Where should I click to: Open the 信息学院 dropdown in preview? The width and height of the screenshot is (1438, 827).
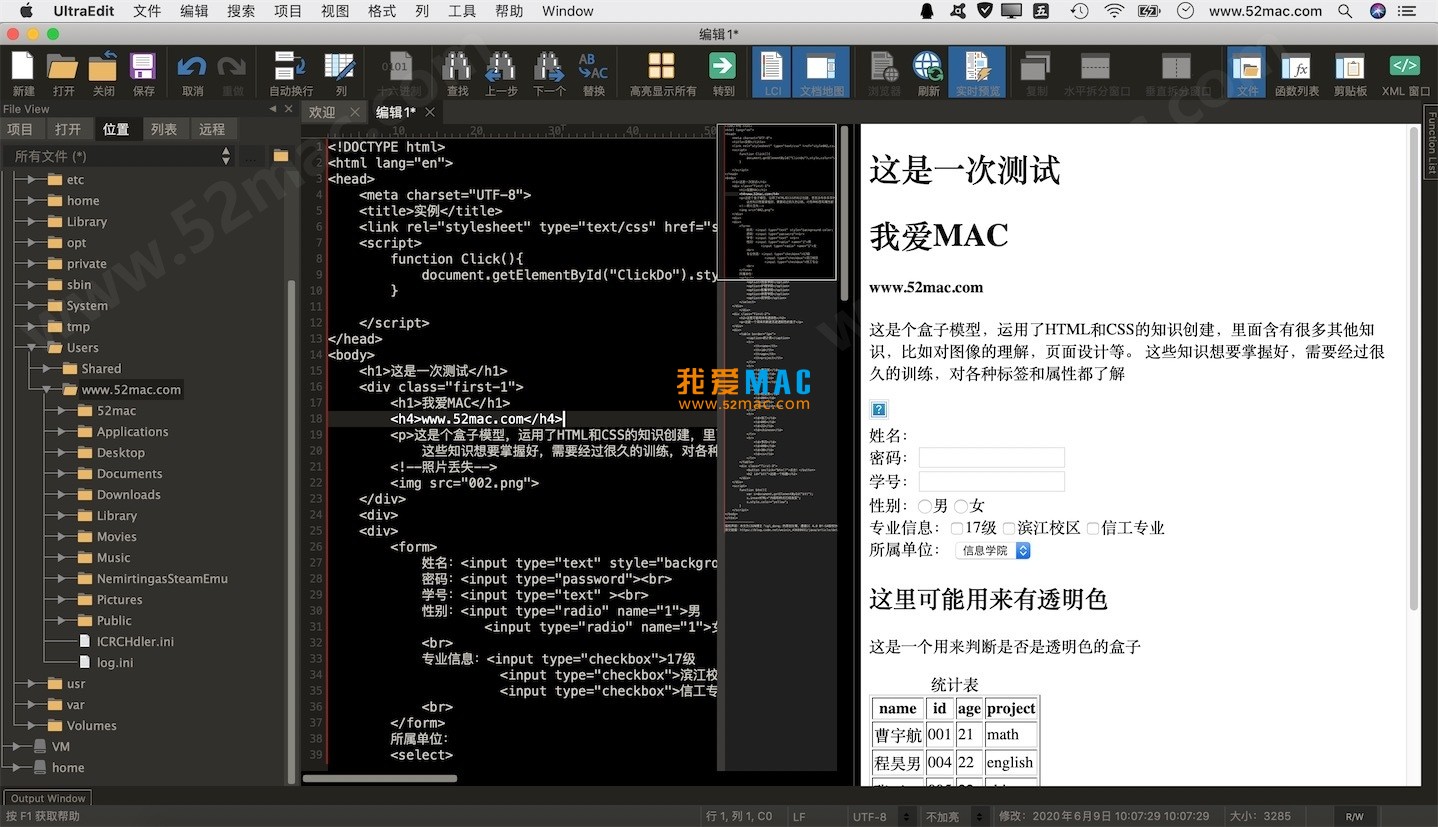click(x=993, y=550)
